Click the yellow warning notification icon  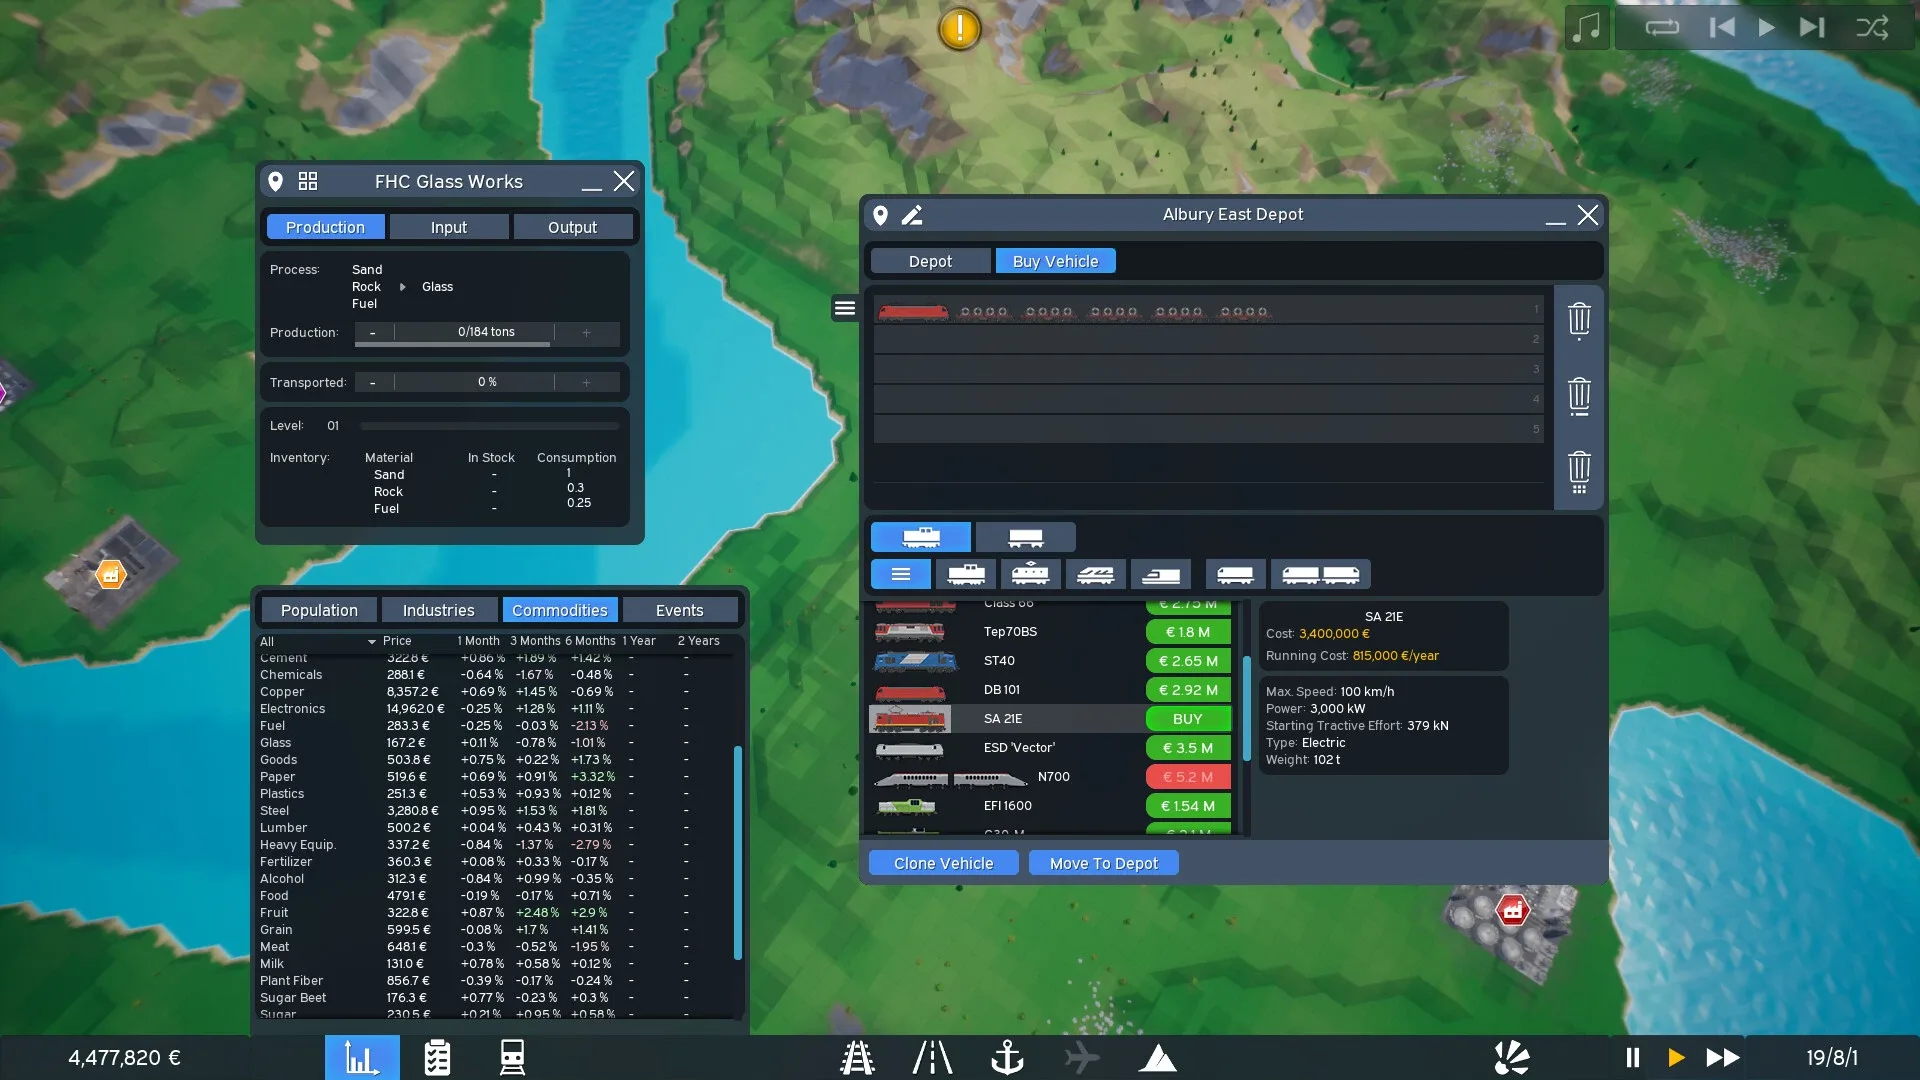[959, 28]
